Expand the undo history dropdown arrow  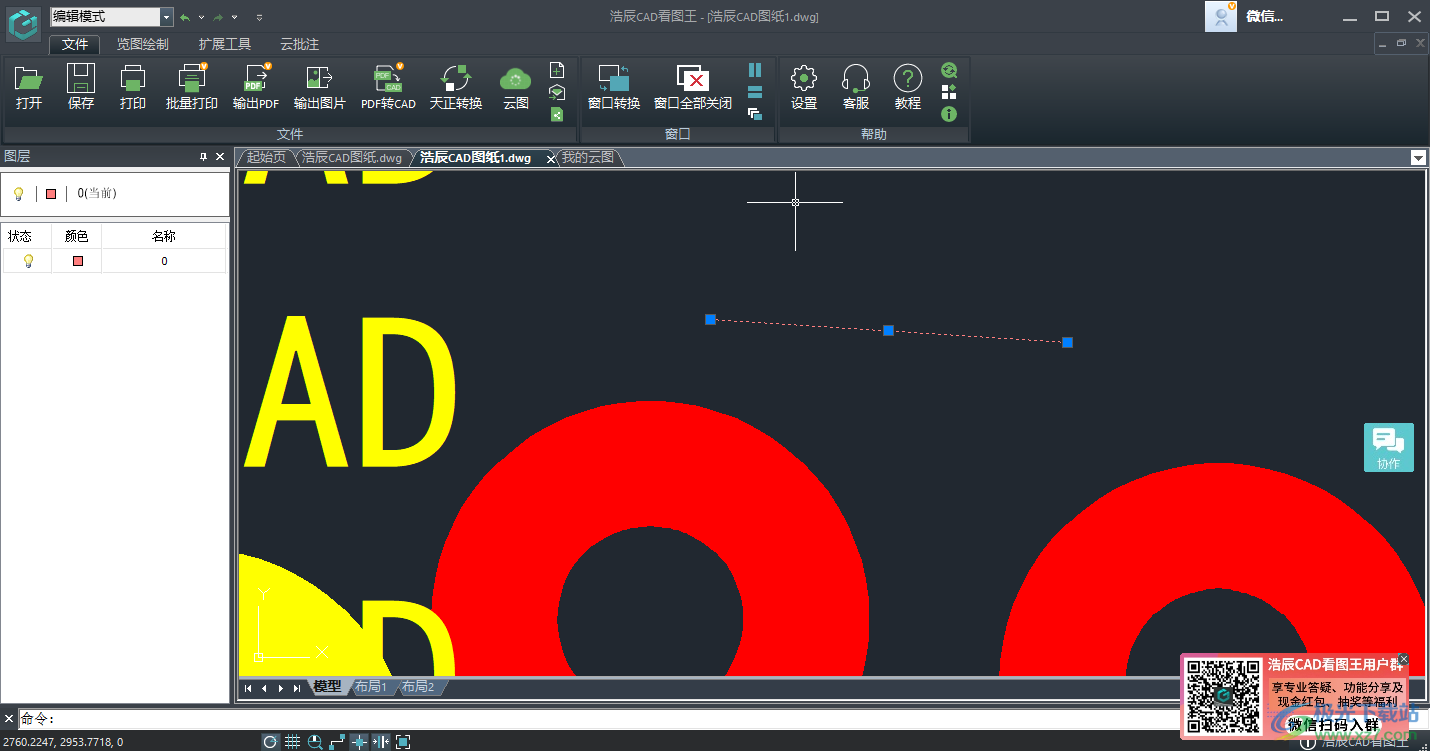coord(201,17)
